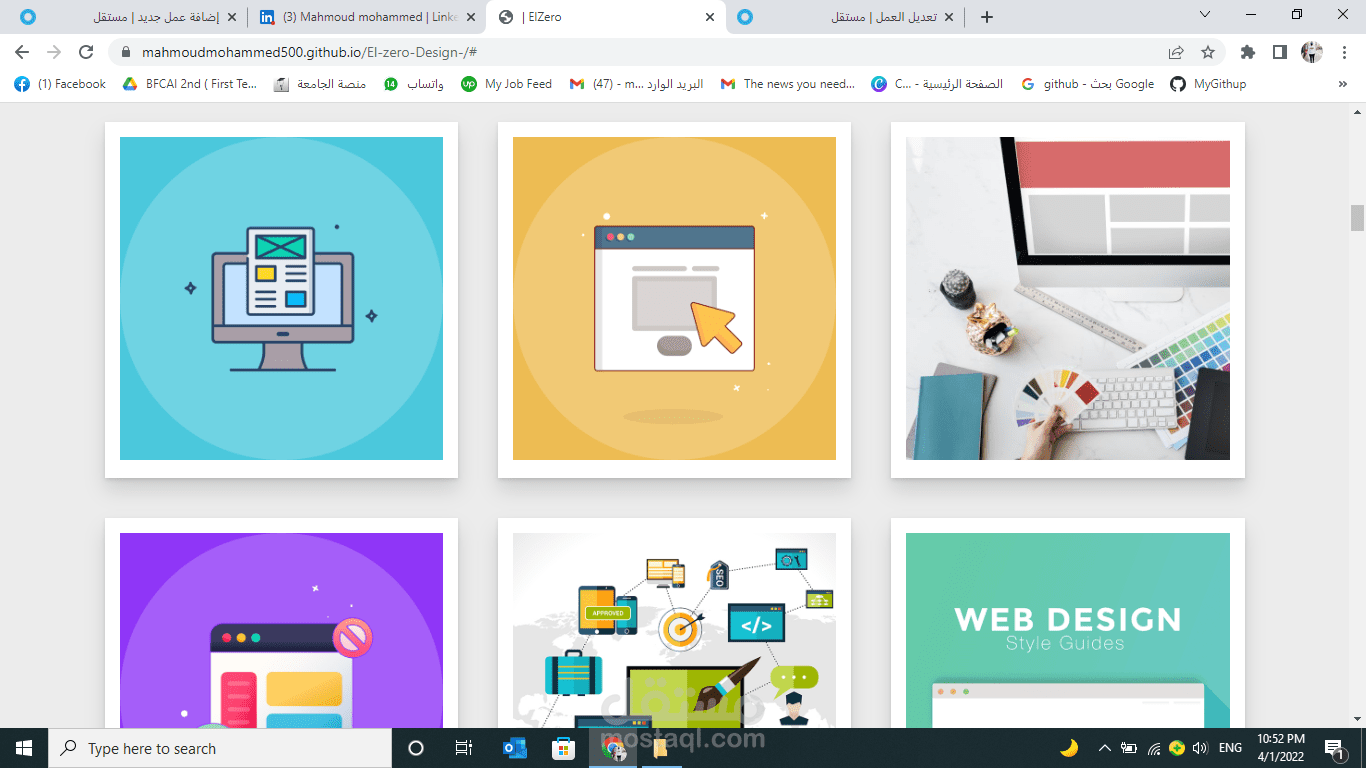Viewport: 1366px width, 768px height.
Task: Open the Chrome three-dot menu
Action: coord(1344,52)
